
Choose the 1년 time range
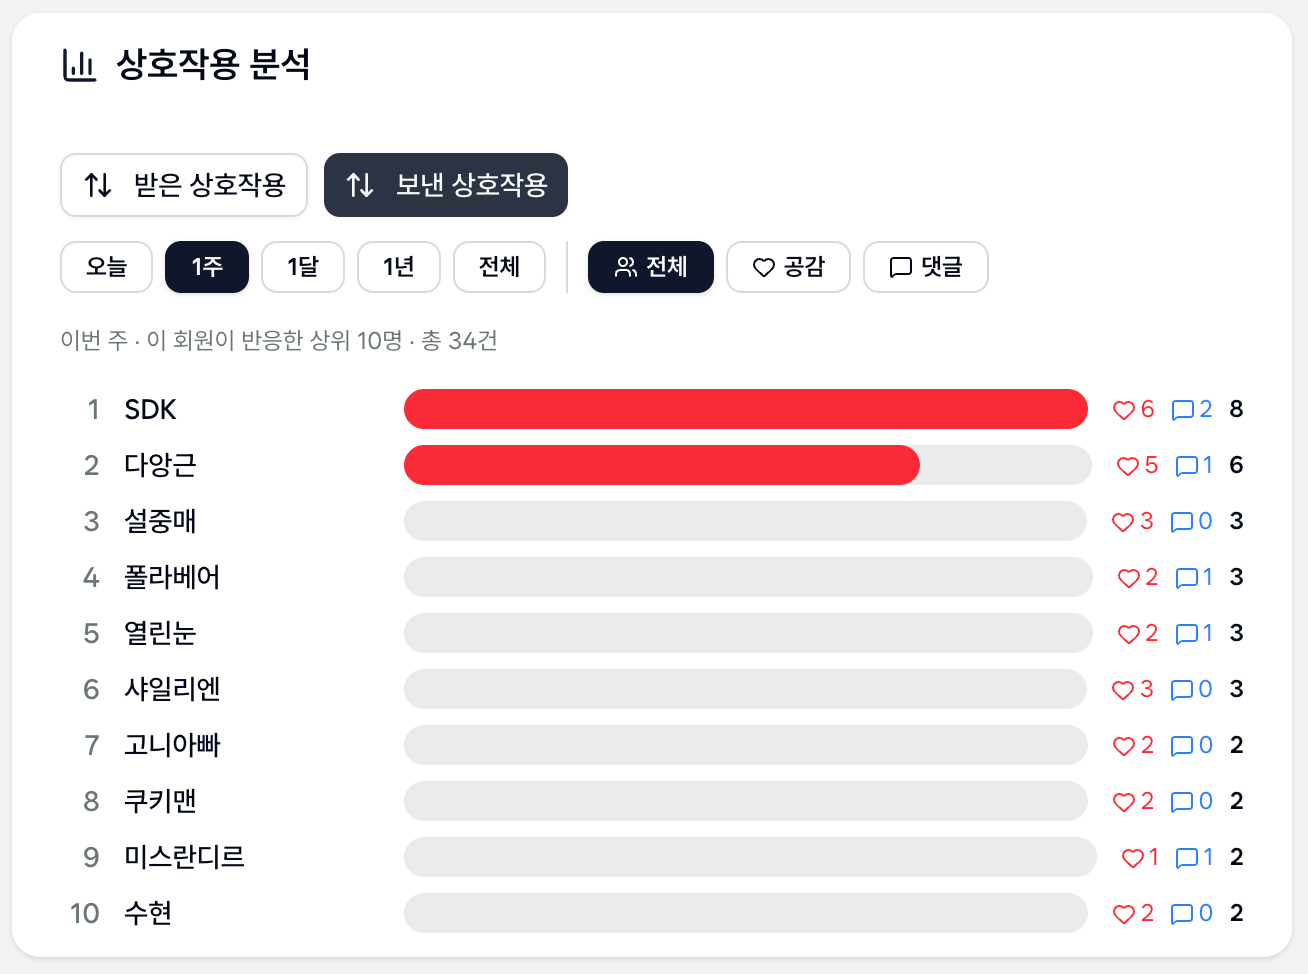coord(399,267)
